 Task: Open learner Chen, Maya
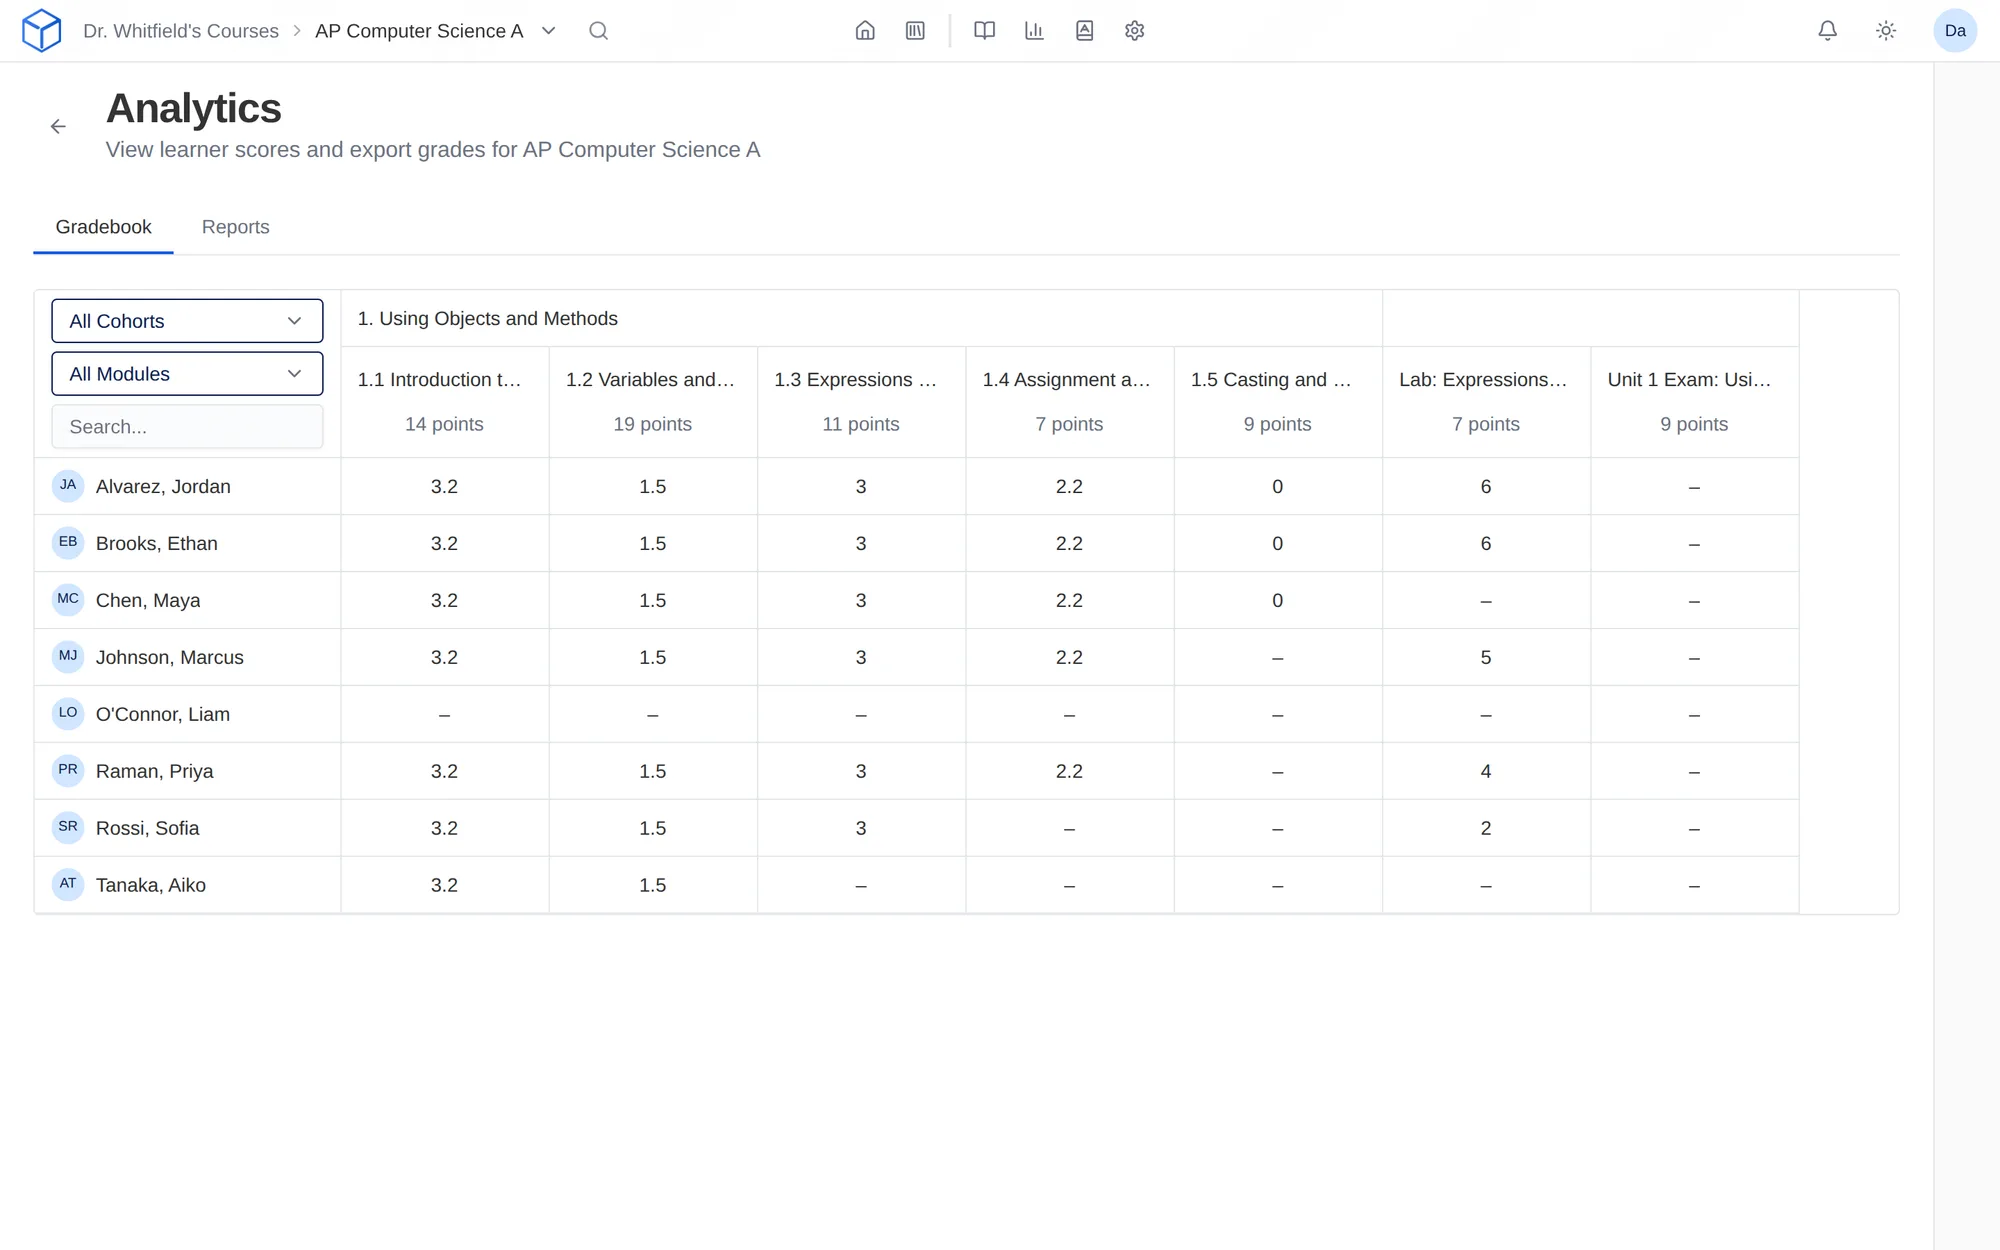[x=148, y=601]
